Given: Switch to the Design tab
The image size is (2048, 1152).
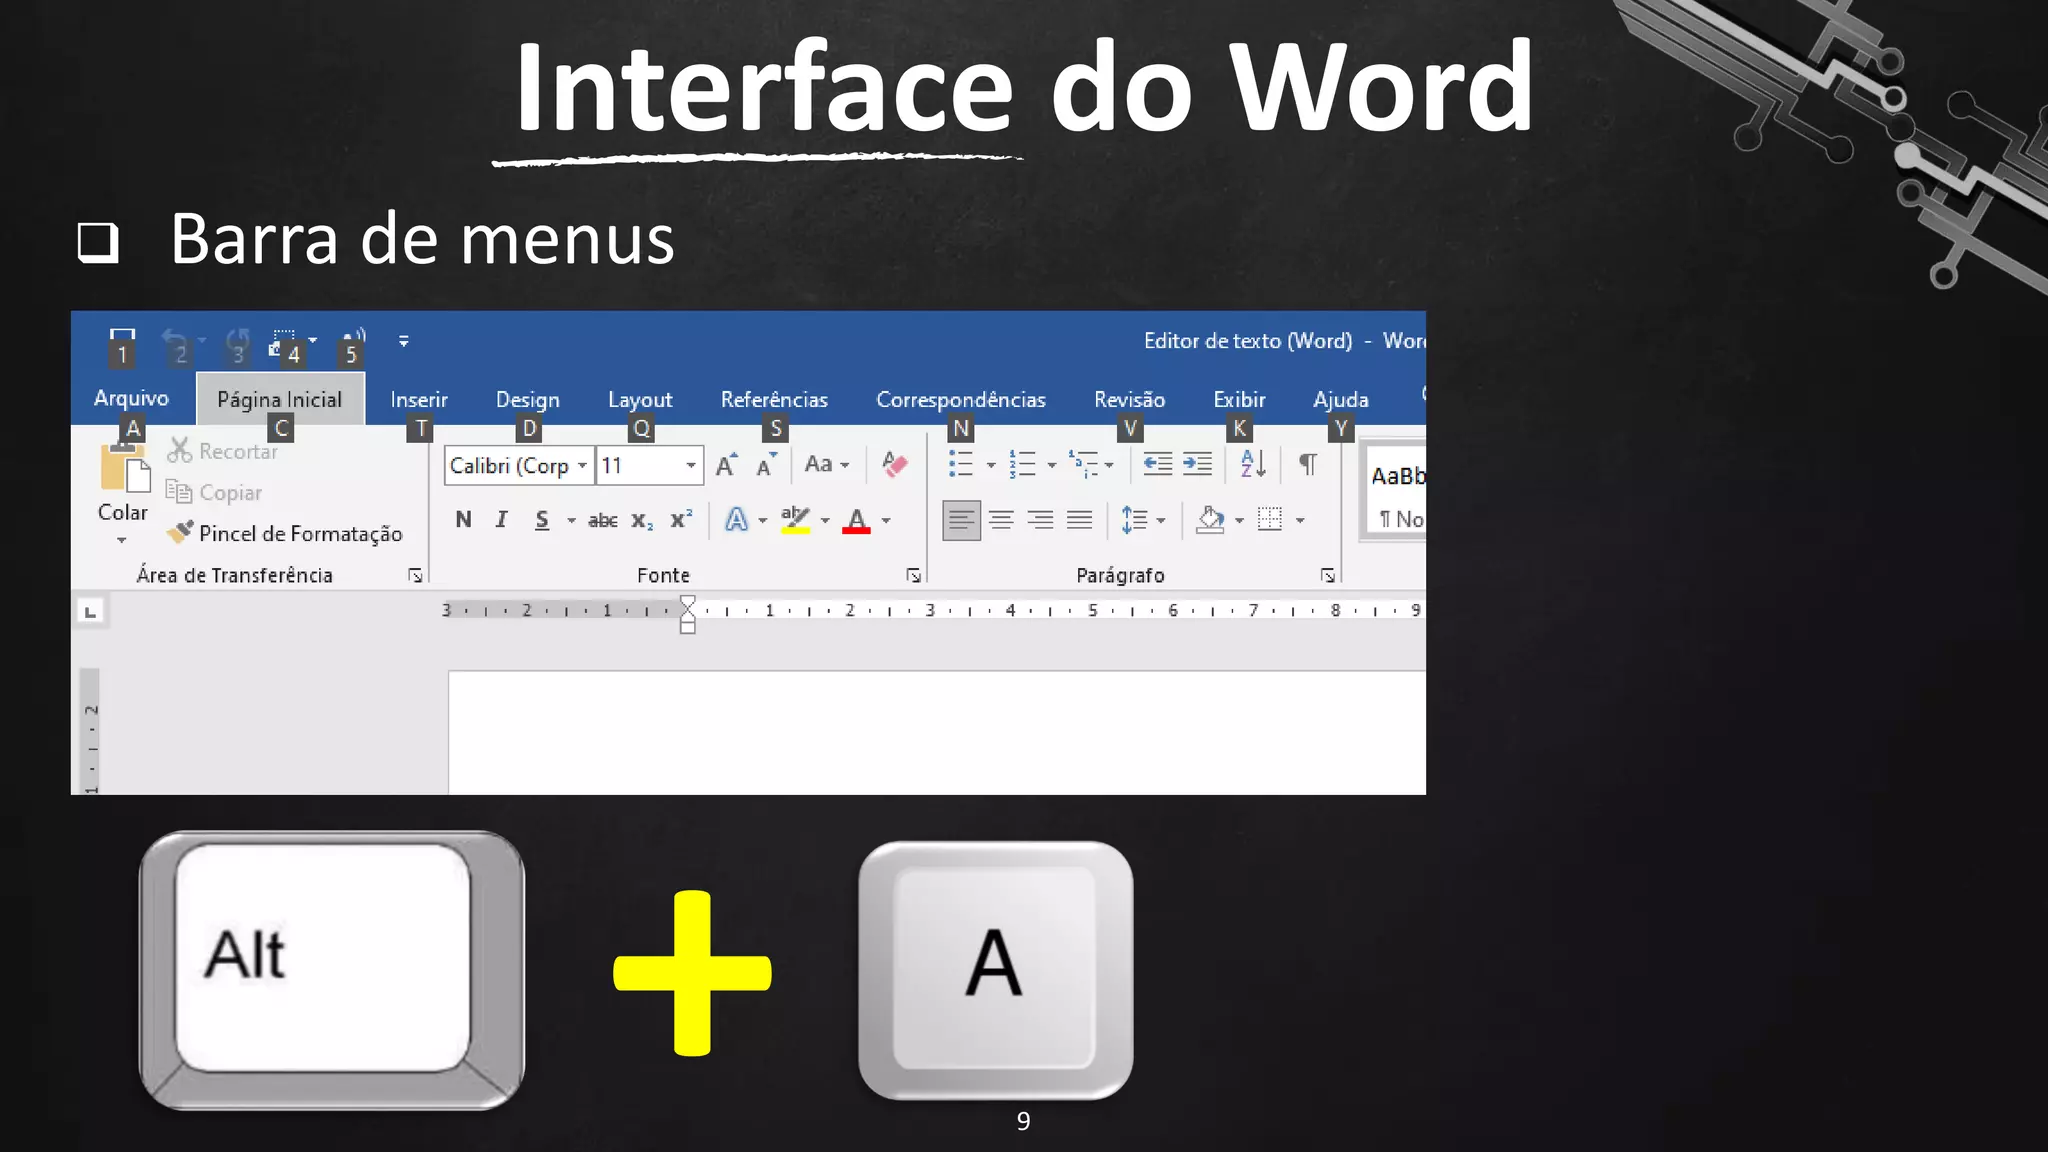Looking at the screenshot, I should tap(528, 399).
